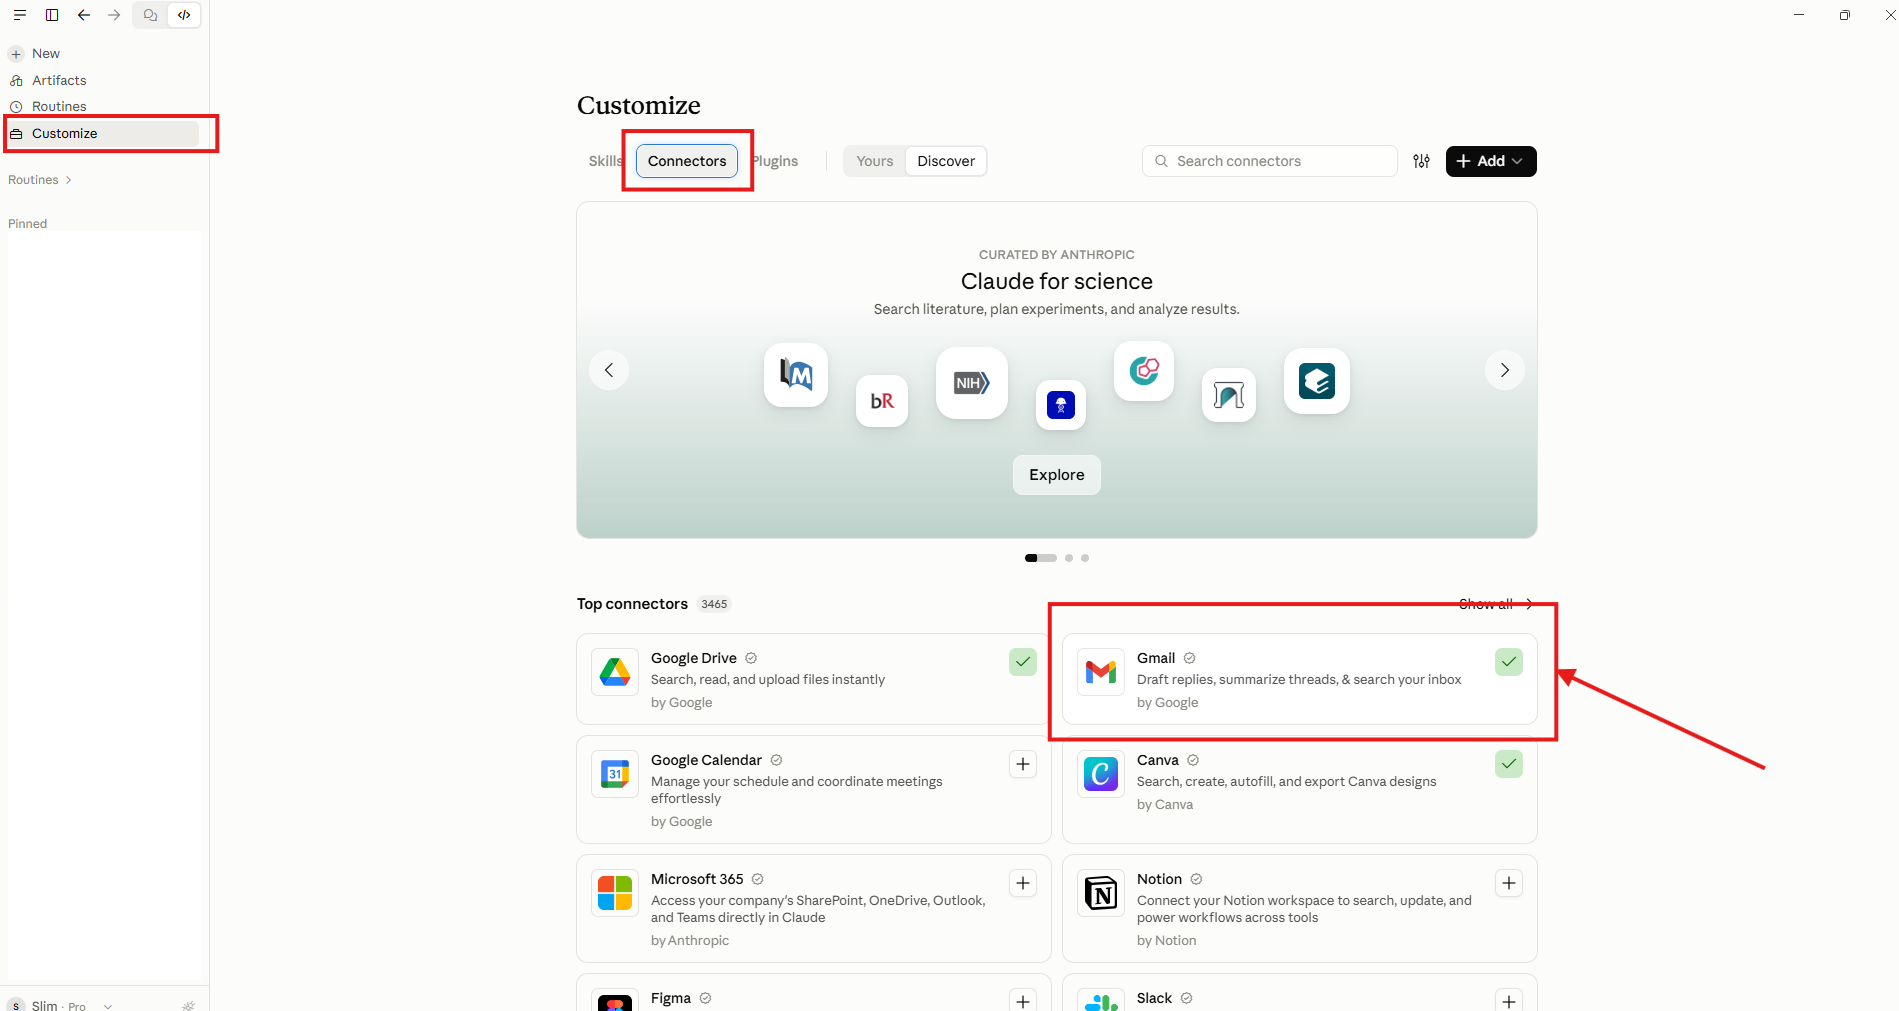Image resolution: width=1899 pixels, height=1011 pixels.
Task: Click the Gmail verified badge
Action: tap(1190, 658)
